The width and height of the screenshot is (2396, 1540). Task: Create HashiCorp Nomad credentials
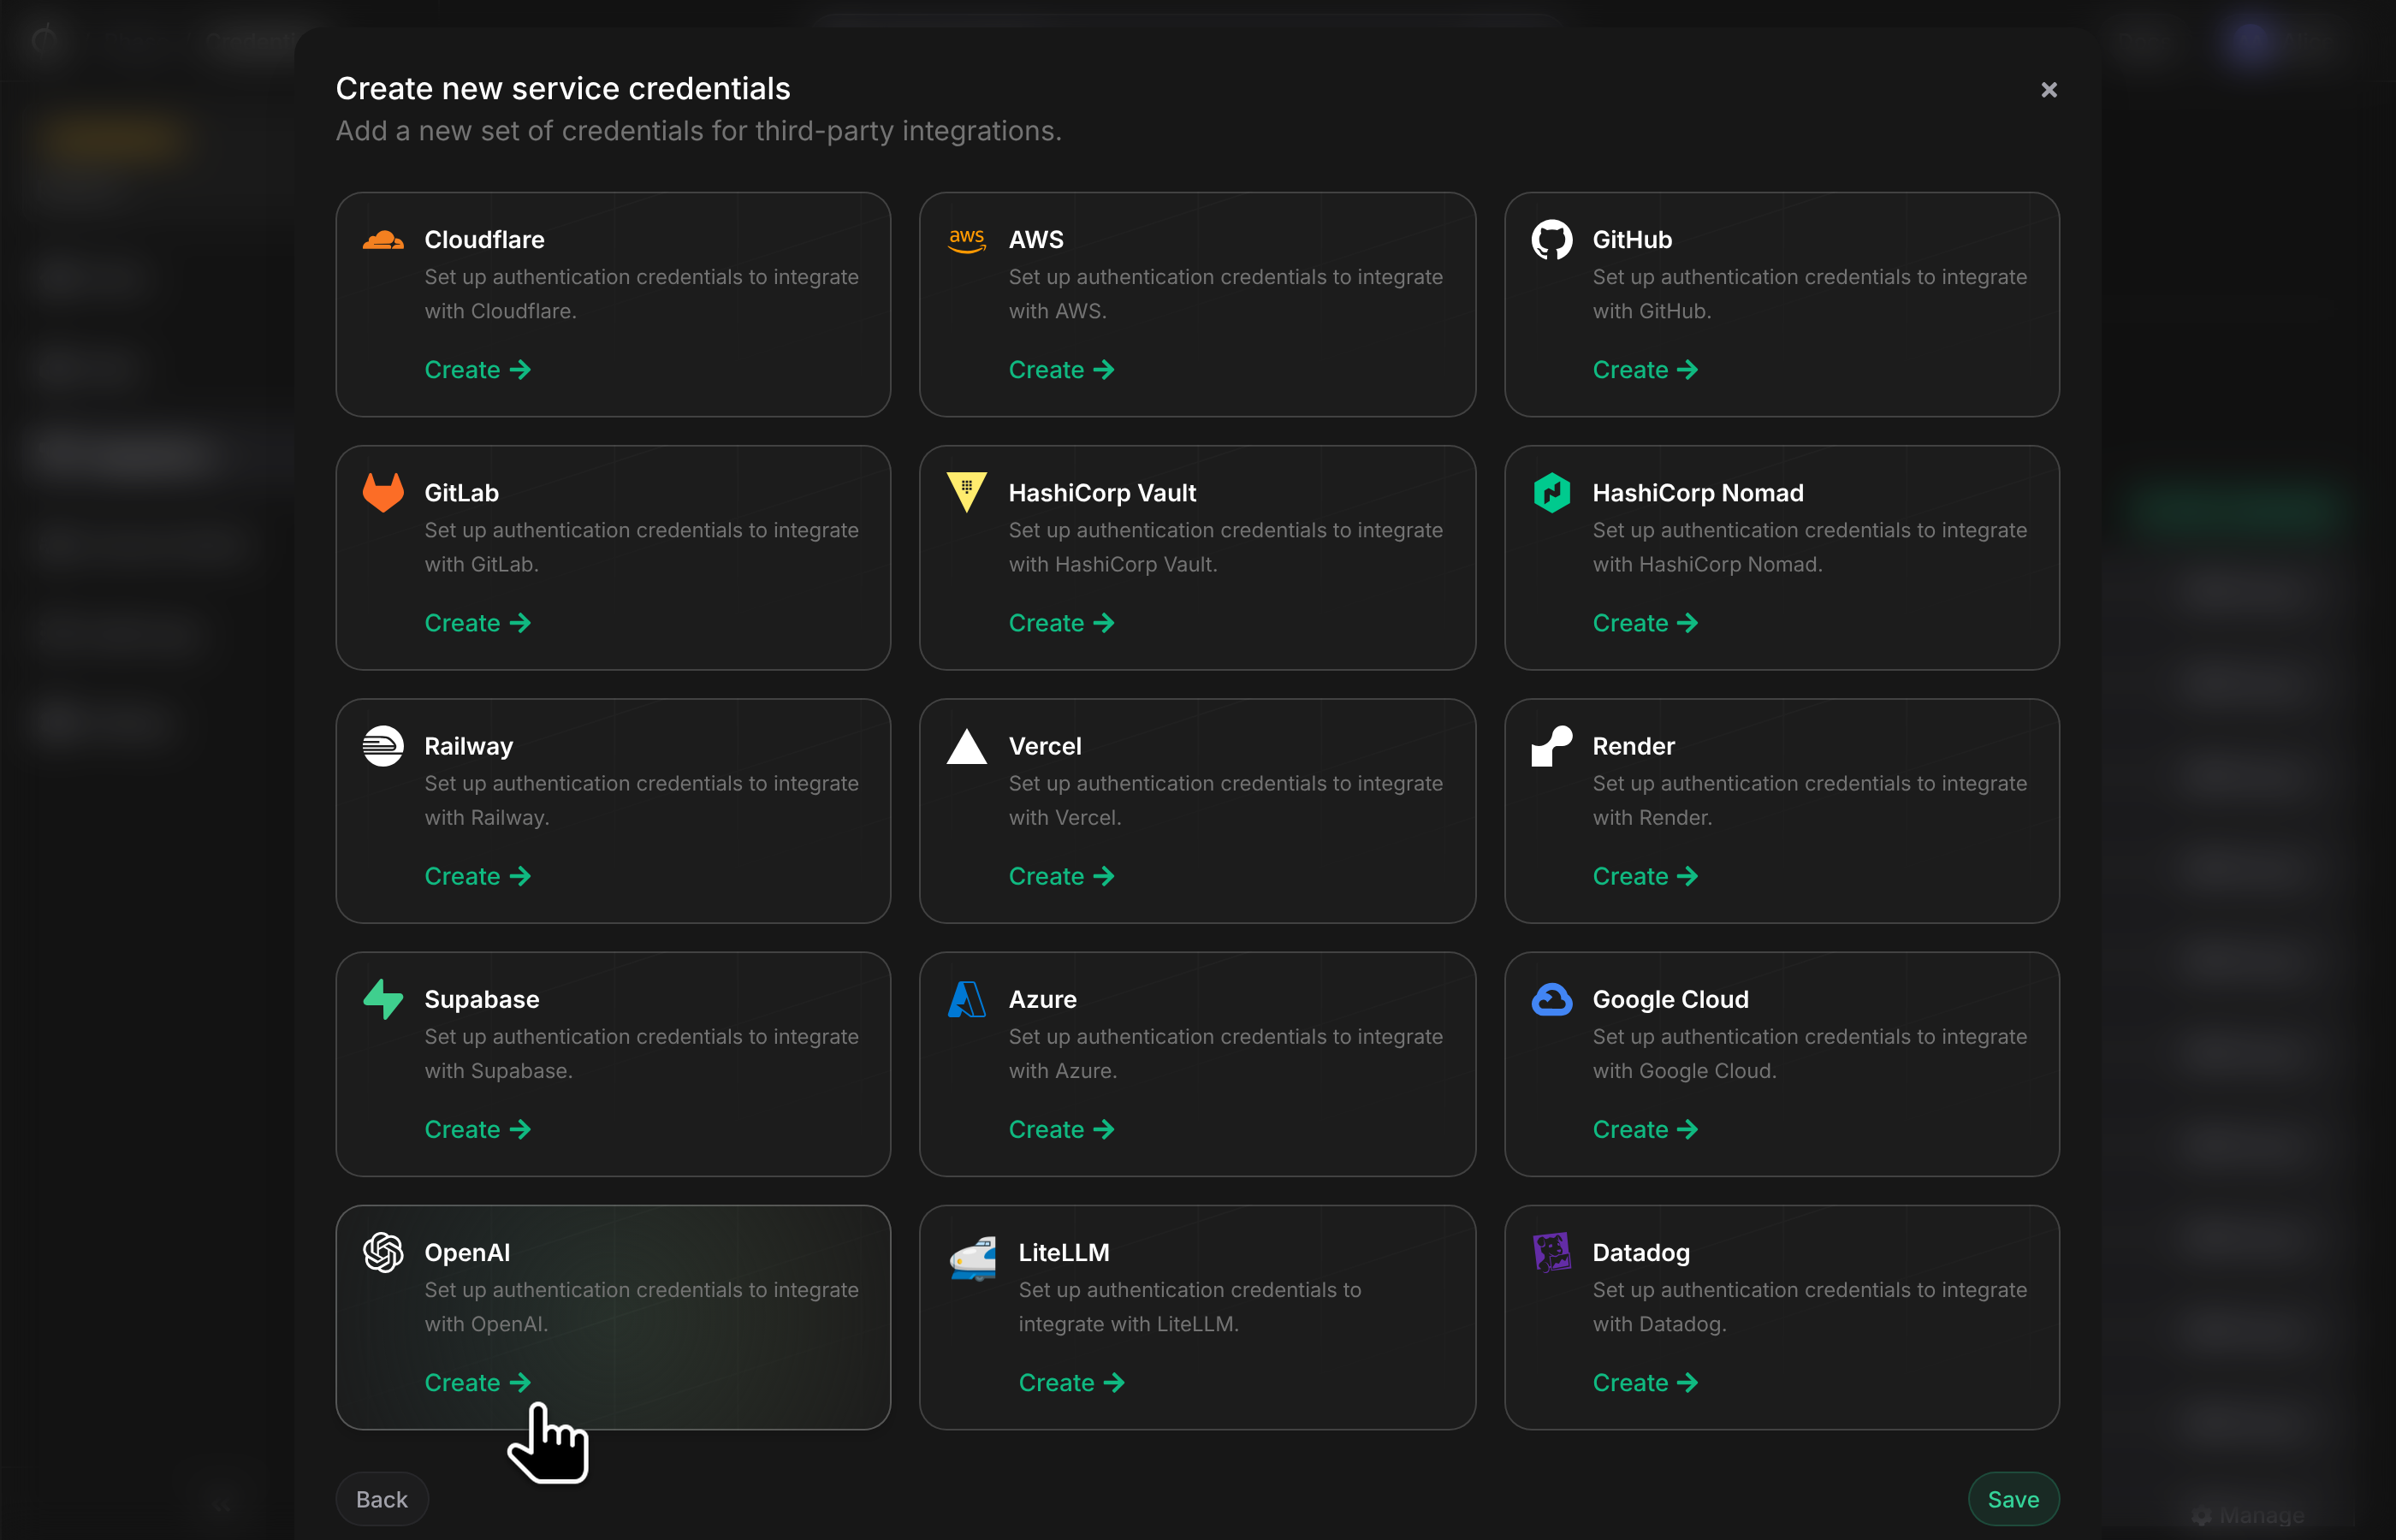tap(1645, 623)
